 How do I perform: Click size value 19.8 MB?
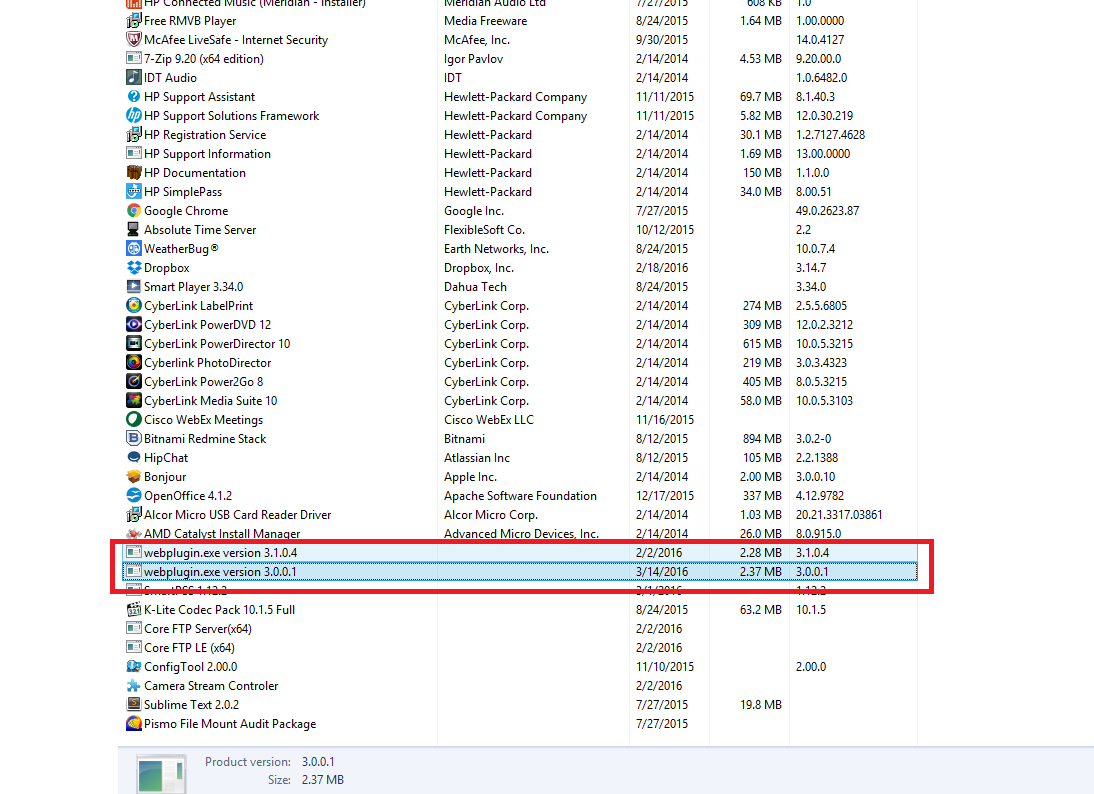pyautogui.click(x=760, y=705)
